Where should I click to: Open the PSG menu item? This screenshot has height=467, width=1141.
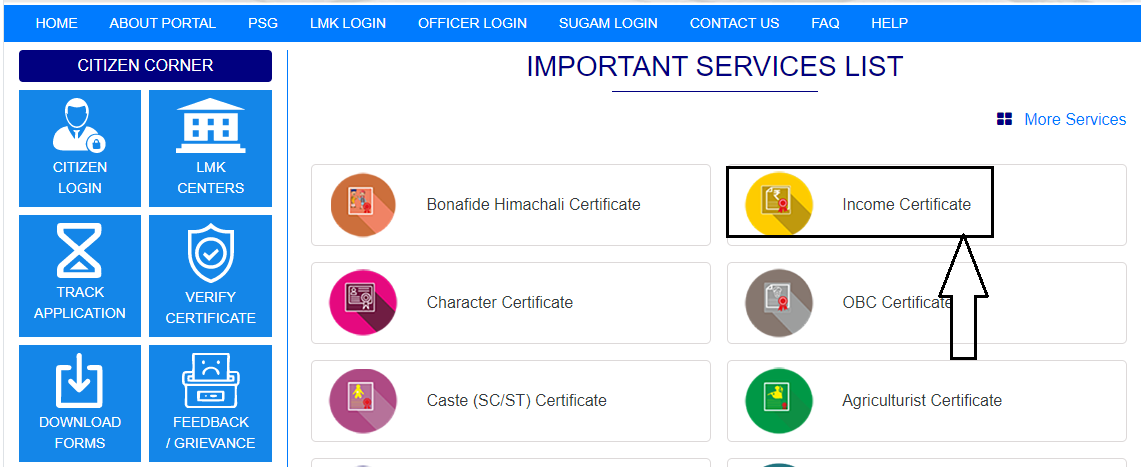[x=263, y=23]
